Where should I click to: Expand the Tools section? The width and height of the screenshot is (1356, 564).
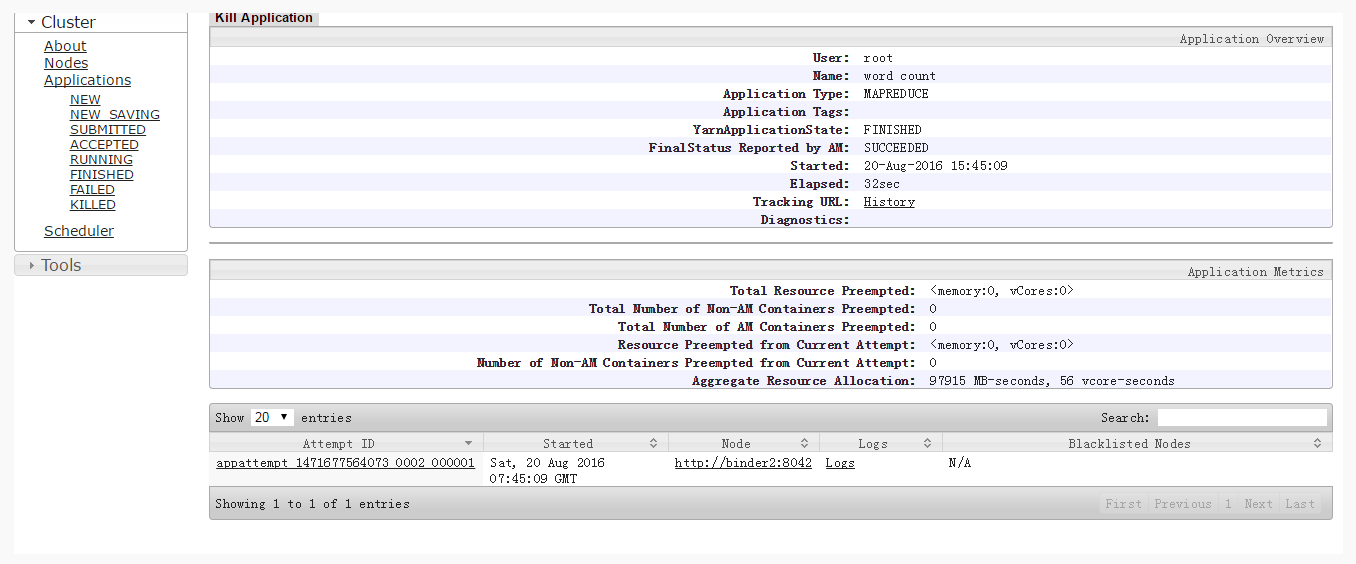pyautogui.click(x=100, y=265)
